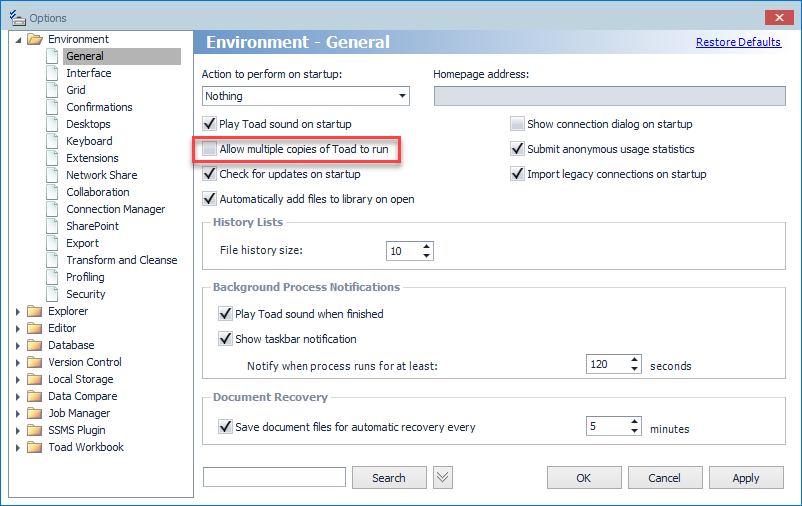Viewport: 802px width, 506px height.
Task: Expand the Toad Workbook node arrow
Action: 18,448
